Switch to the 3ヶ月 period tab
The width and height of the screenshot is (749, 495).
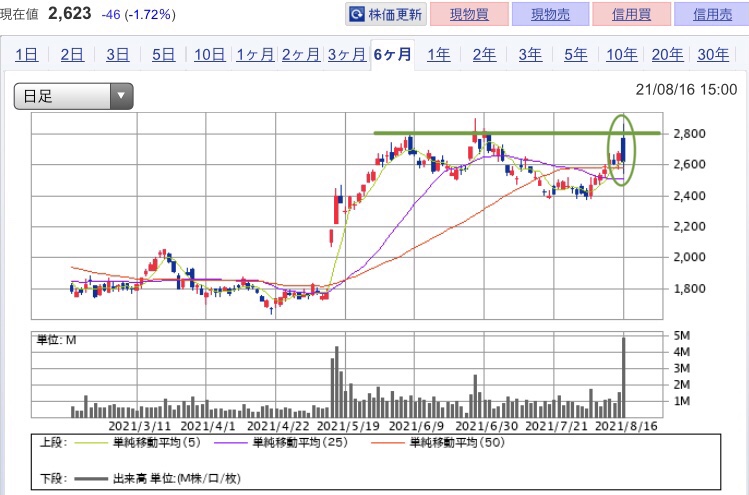[x=347, y=54]
